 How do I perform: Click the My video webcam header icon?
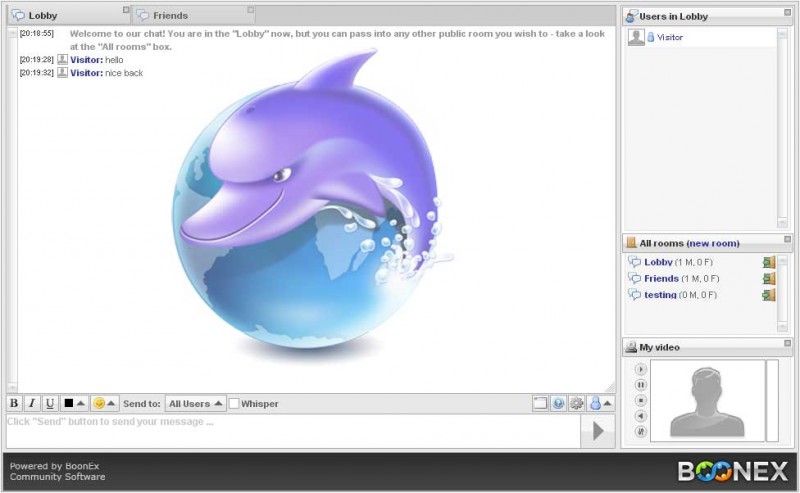[x=632, y=347]
